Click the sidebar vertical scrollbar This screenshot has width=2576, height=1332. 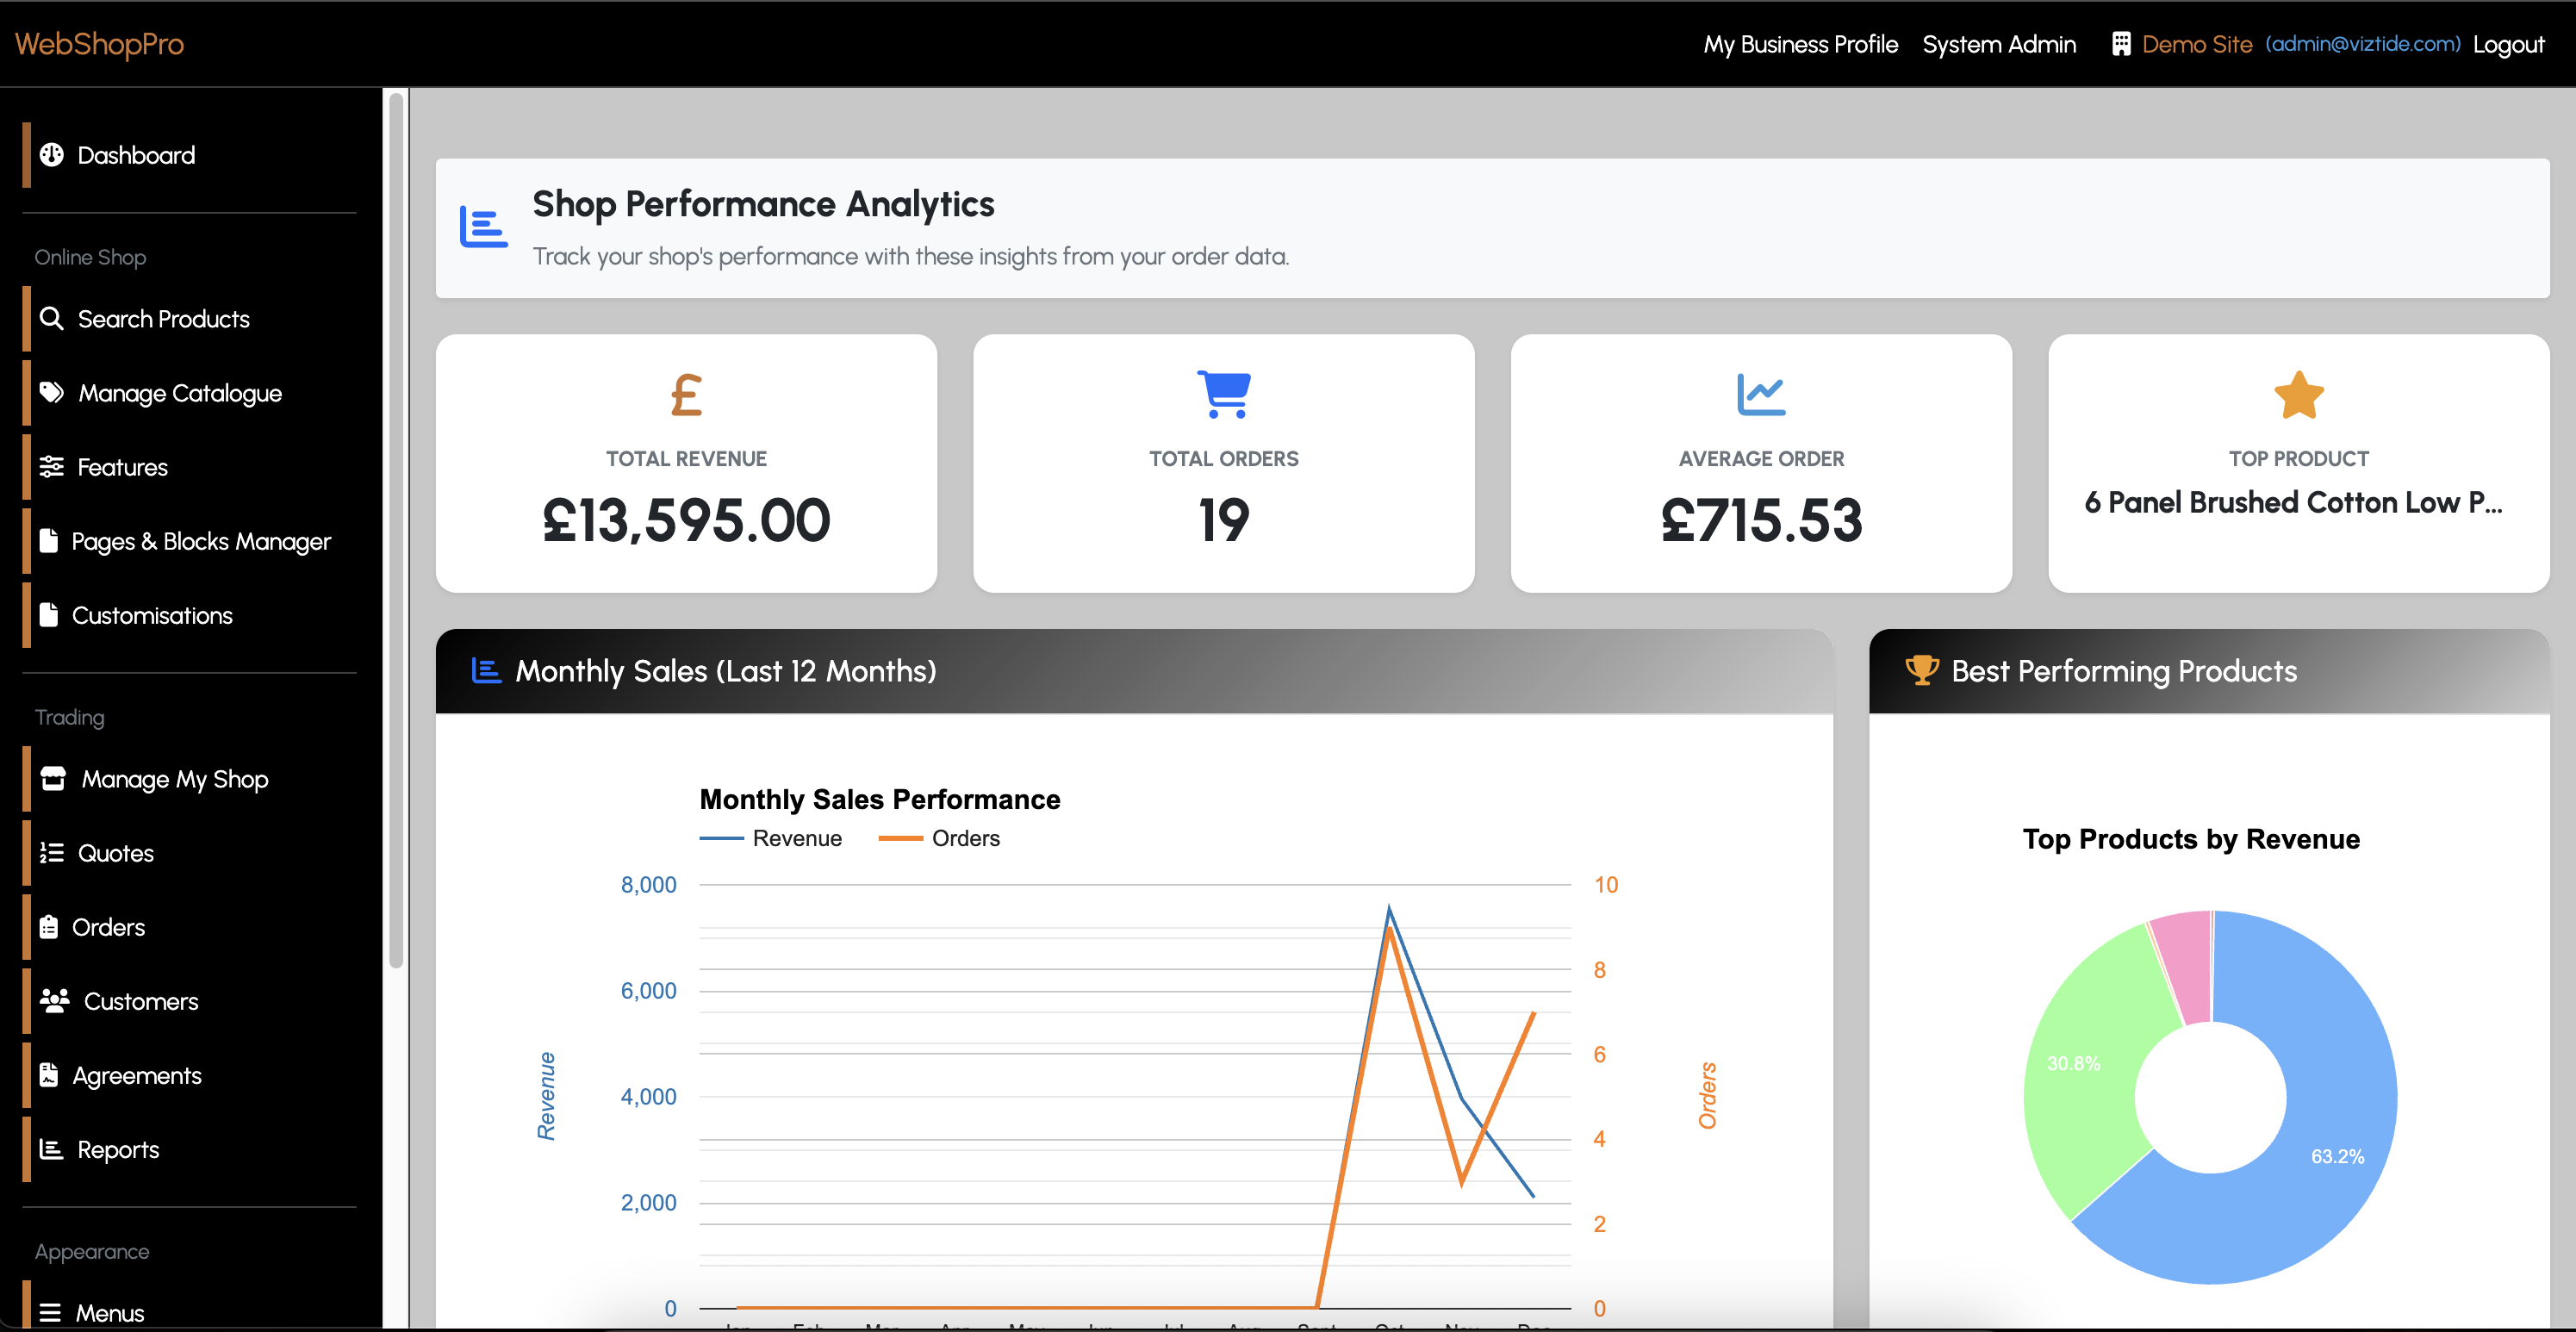pyautogui.click(x=396, y=530)
